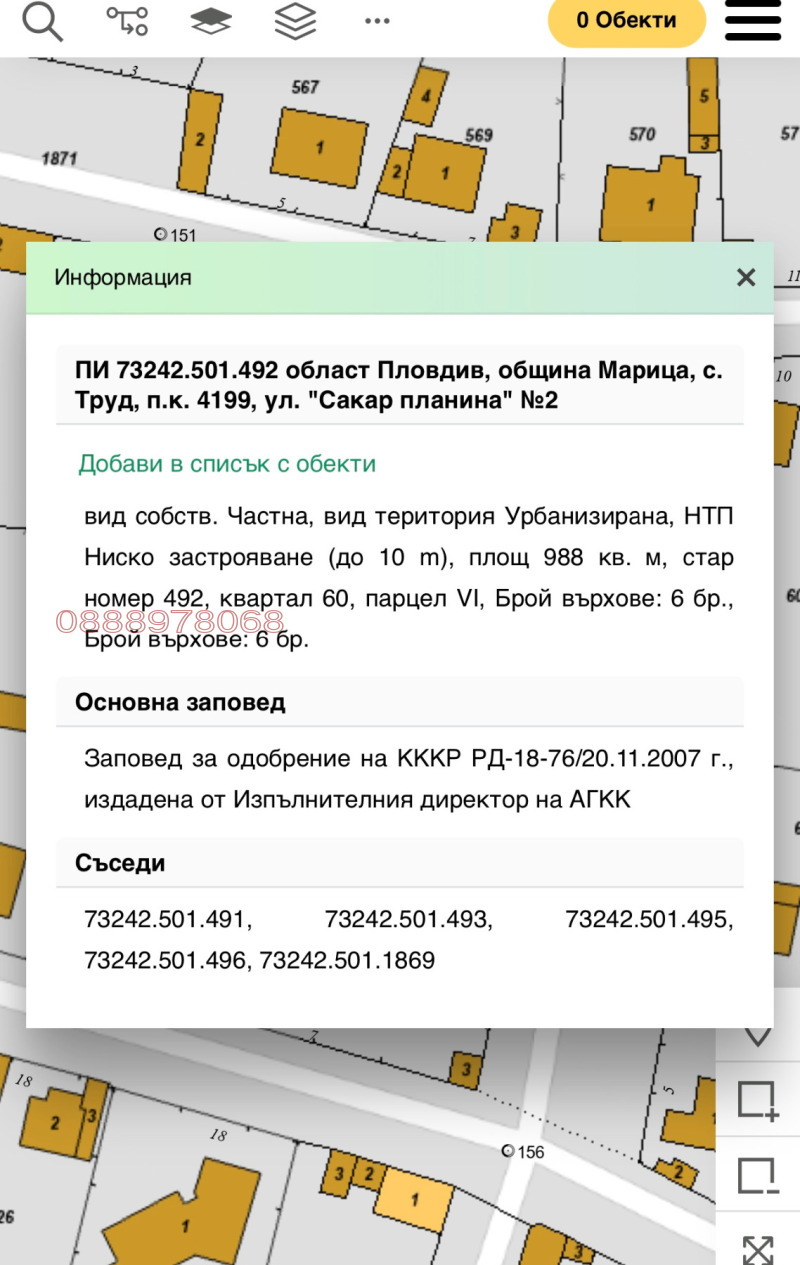The width and height of the screenshot is (800, 1265).
Task: Close the Информация dialog
Action: pyautogui.click(x=746, y=278)
